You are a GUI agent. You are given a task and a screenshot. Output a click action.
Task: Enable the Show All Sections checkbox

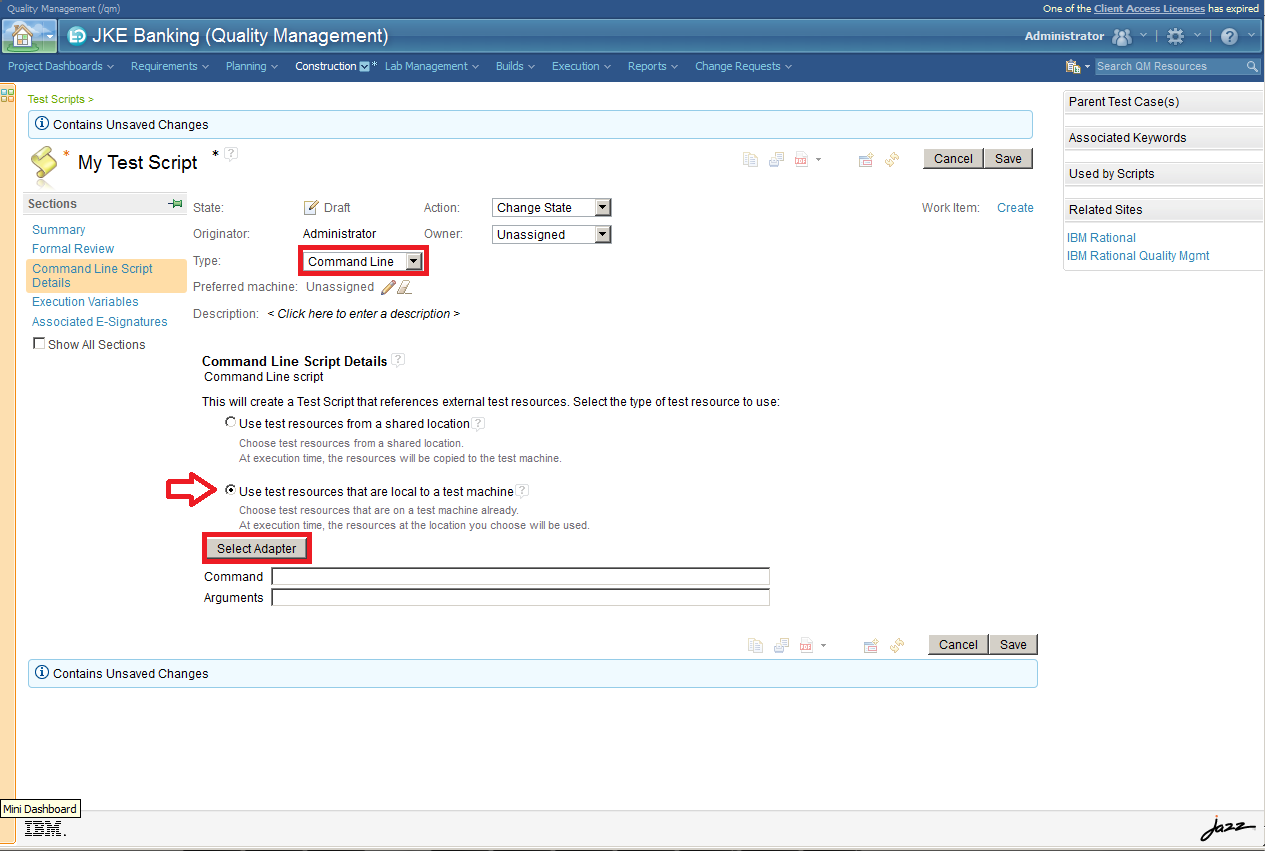(39, 343)
